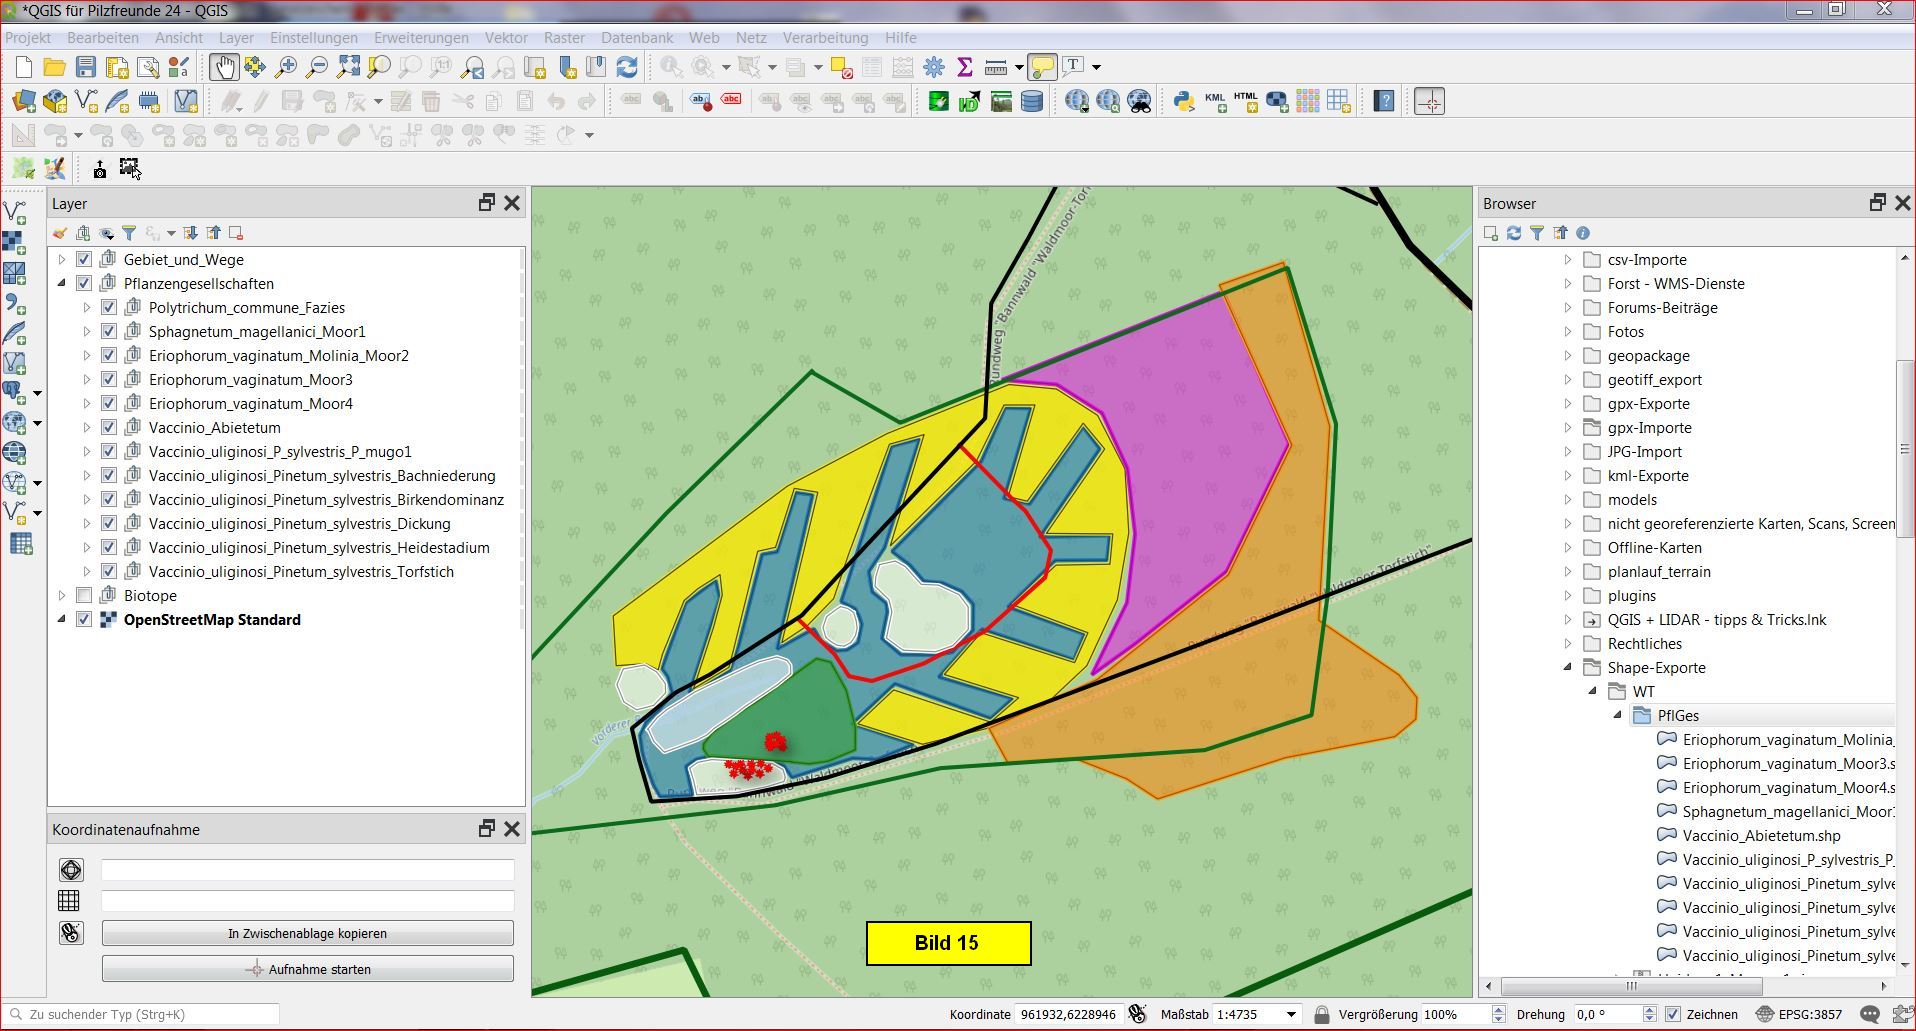
Task: Expand the Fotos folder in Browser
Action: pos(1568,332)
